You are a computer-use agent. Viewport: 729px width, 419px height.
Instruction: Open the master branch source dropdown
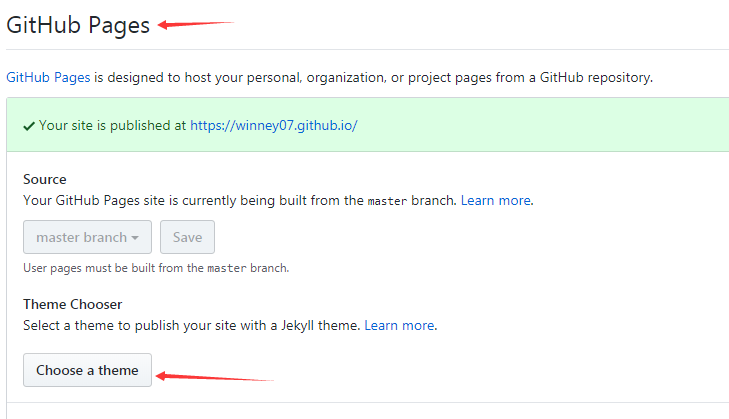[87, 237]
